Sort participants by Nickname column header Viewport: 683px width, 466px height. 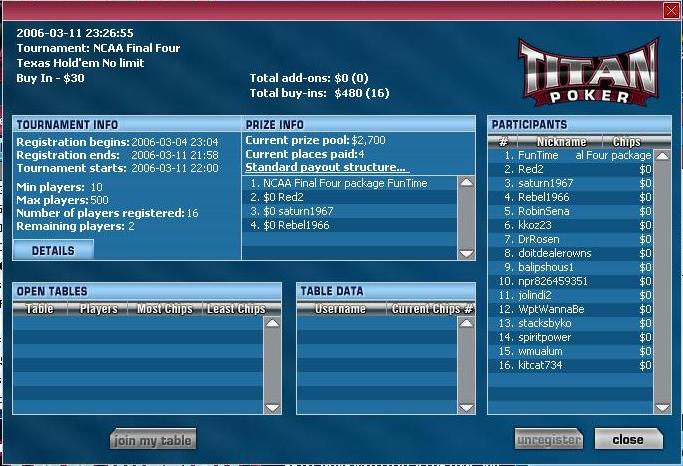(x=560, y=142)
